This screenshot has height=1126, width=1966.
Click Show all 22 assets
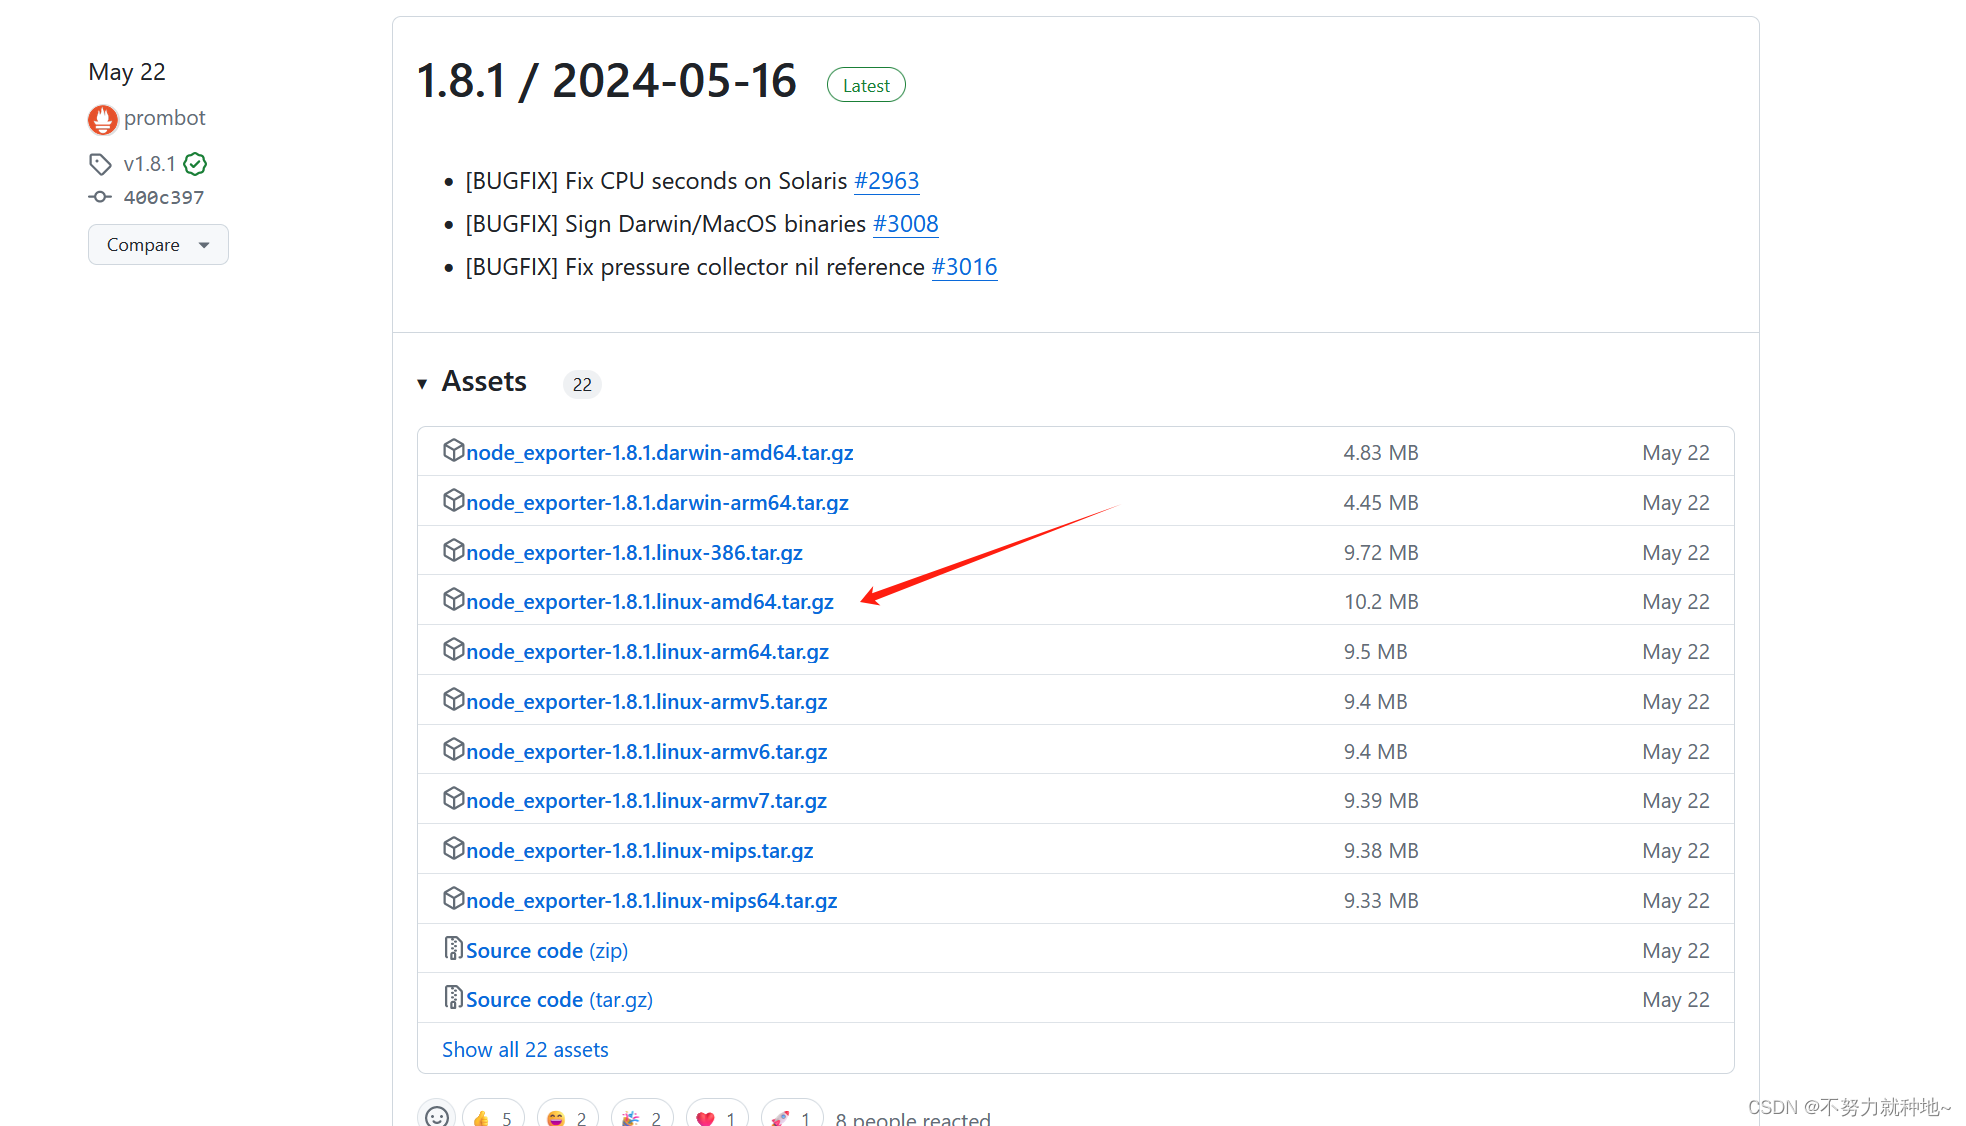(x=525, y=1050)
